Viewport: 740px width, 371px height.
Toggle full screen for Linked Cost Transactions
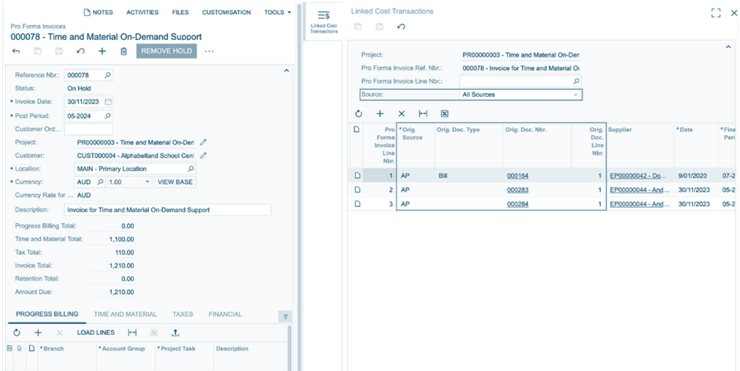[x=716, y=13]
